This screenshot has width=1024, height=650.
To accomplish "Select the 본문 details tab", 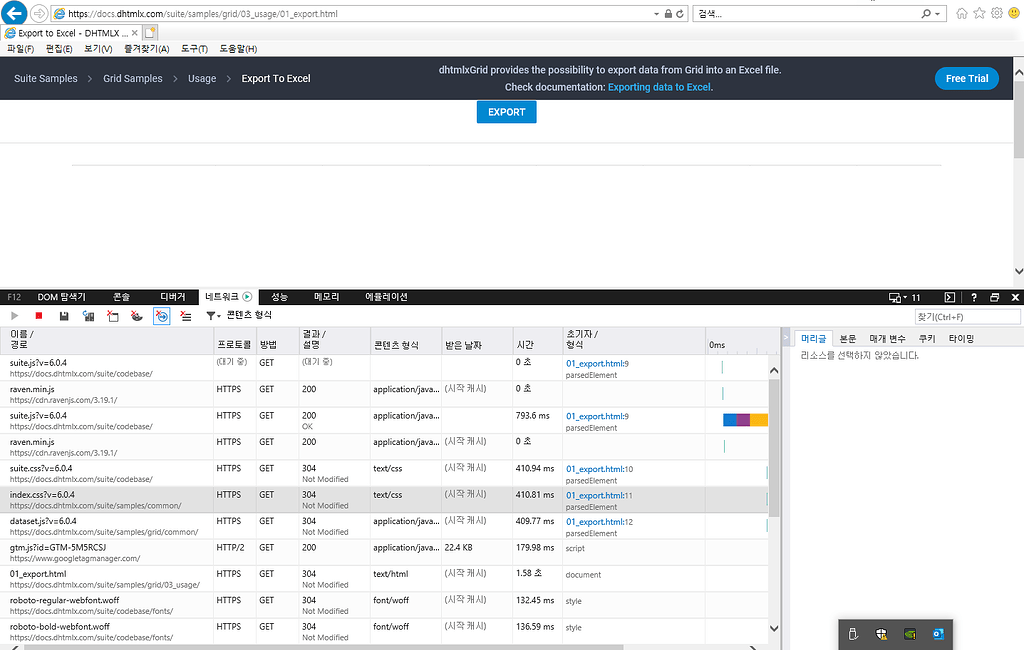I will point(848,338).
